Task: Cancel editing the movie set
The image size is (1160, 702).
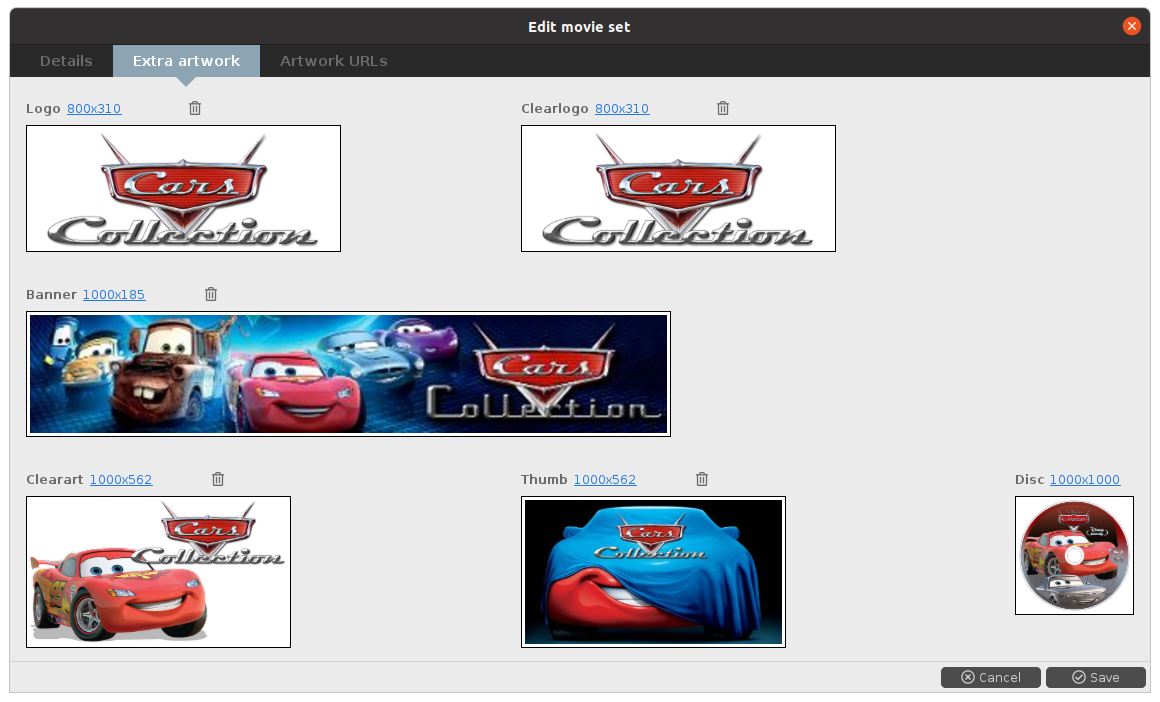Action: click(x=990, y=677)
